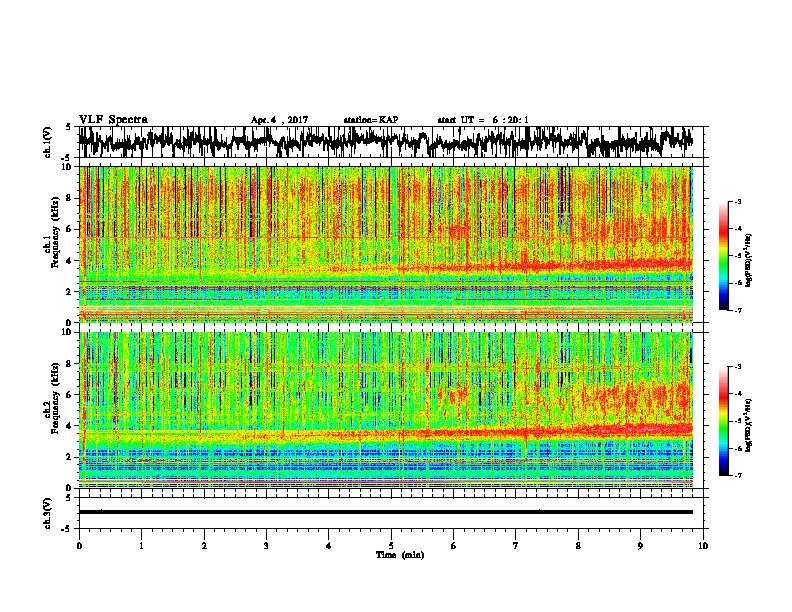Click time axis tick label '2'
The height and width of the screenshot is (612, 792).
coord(204,546)
